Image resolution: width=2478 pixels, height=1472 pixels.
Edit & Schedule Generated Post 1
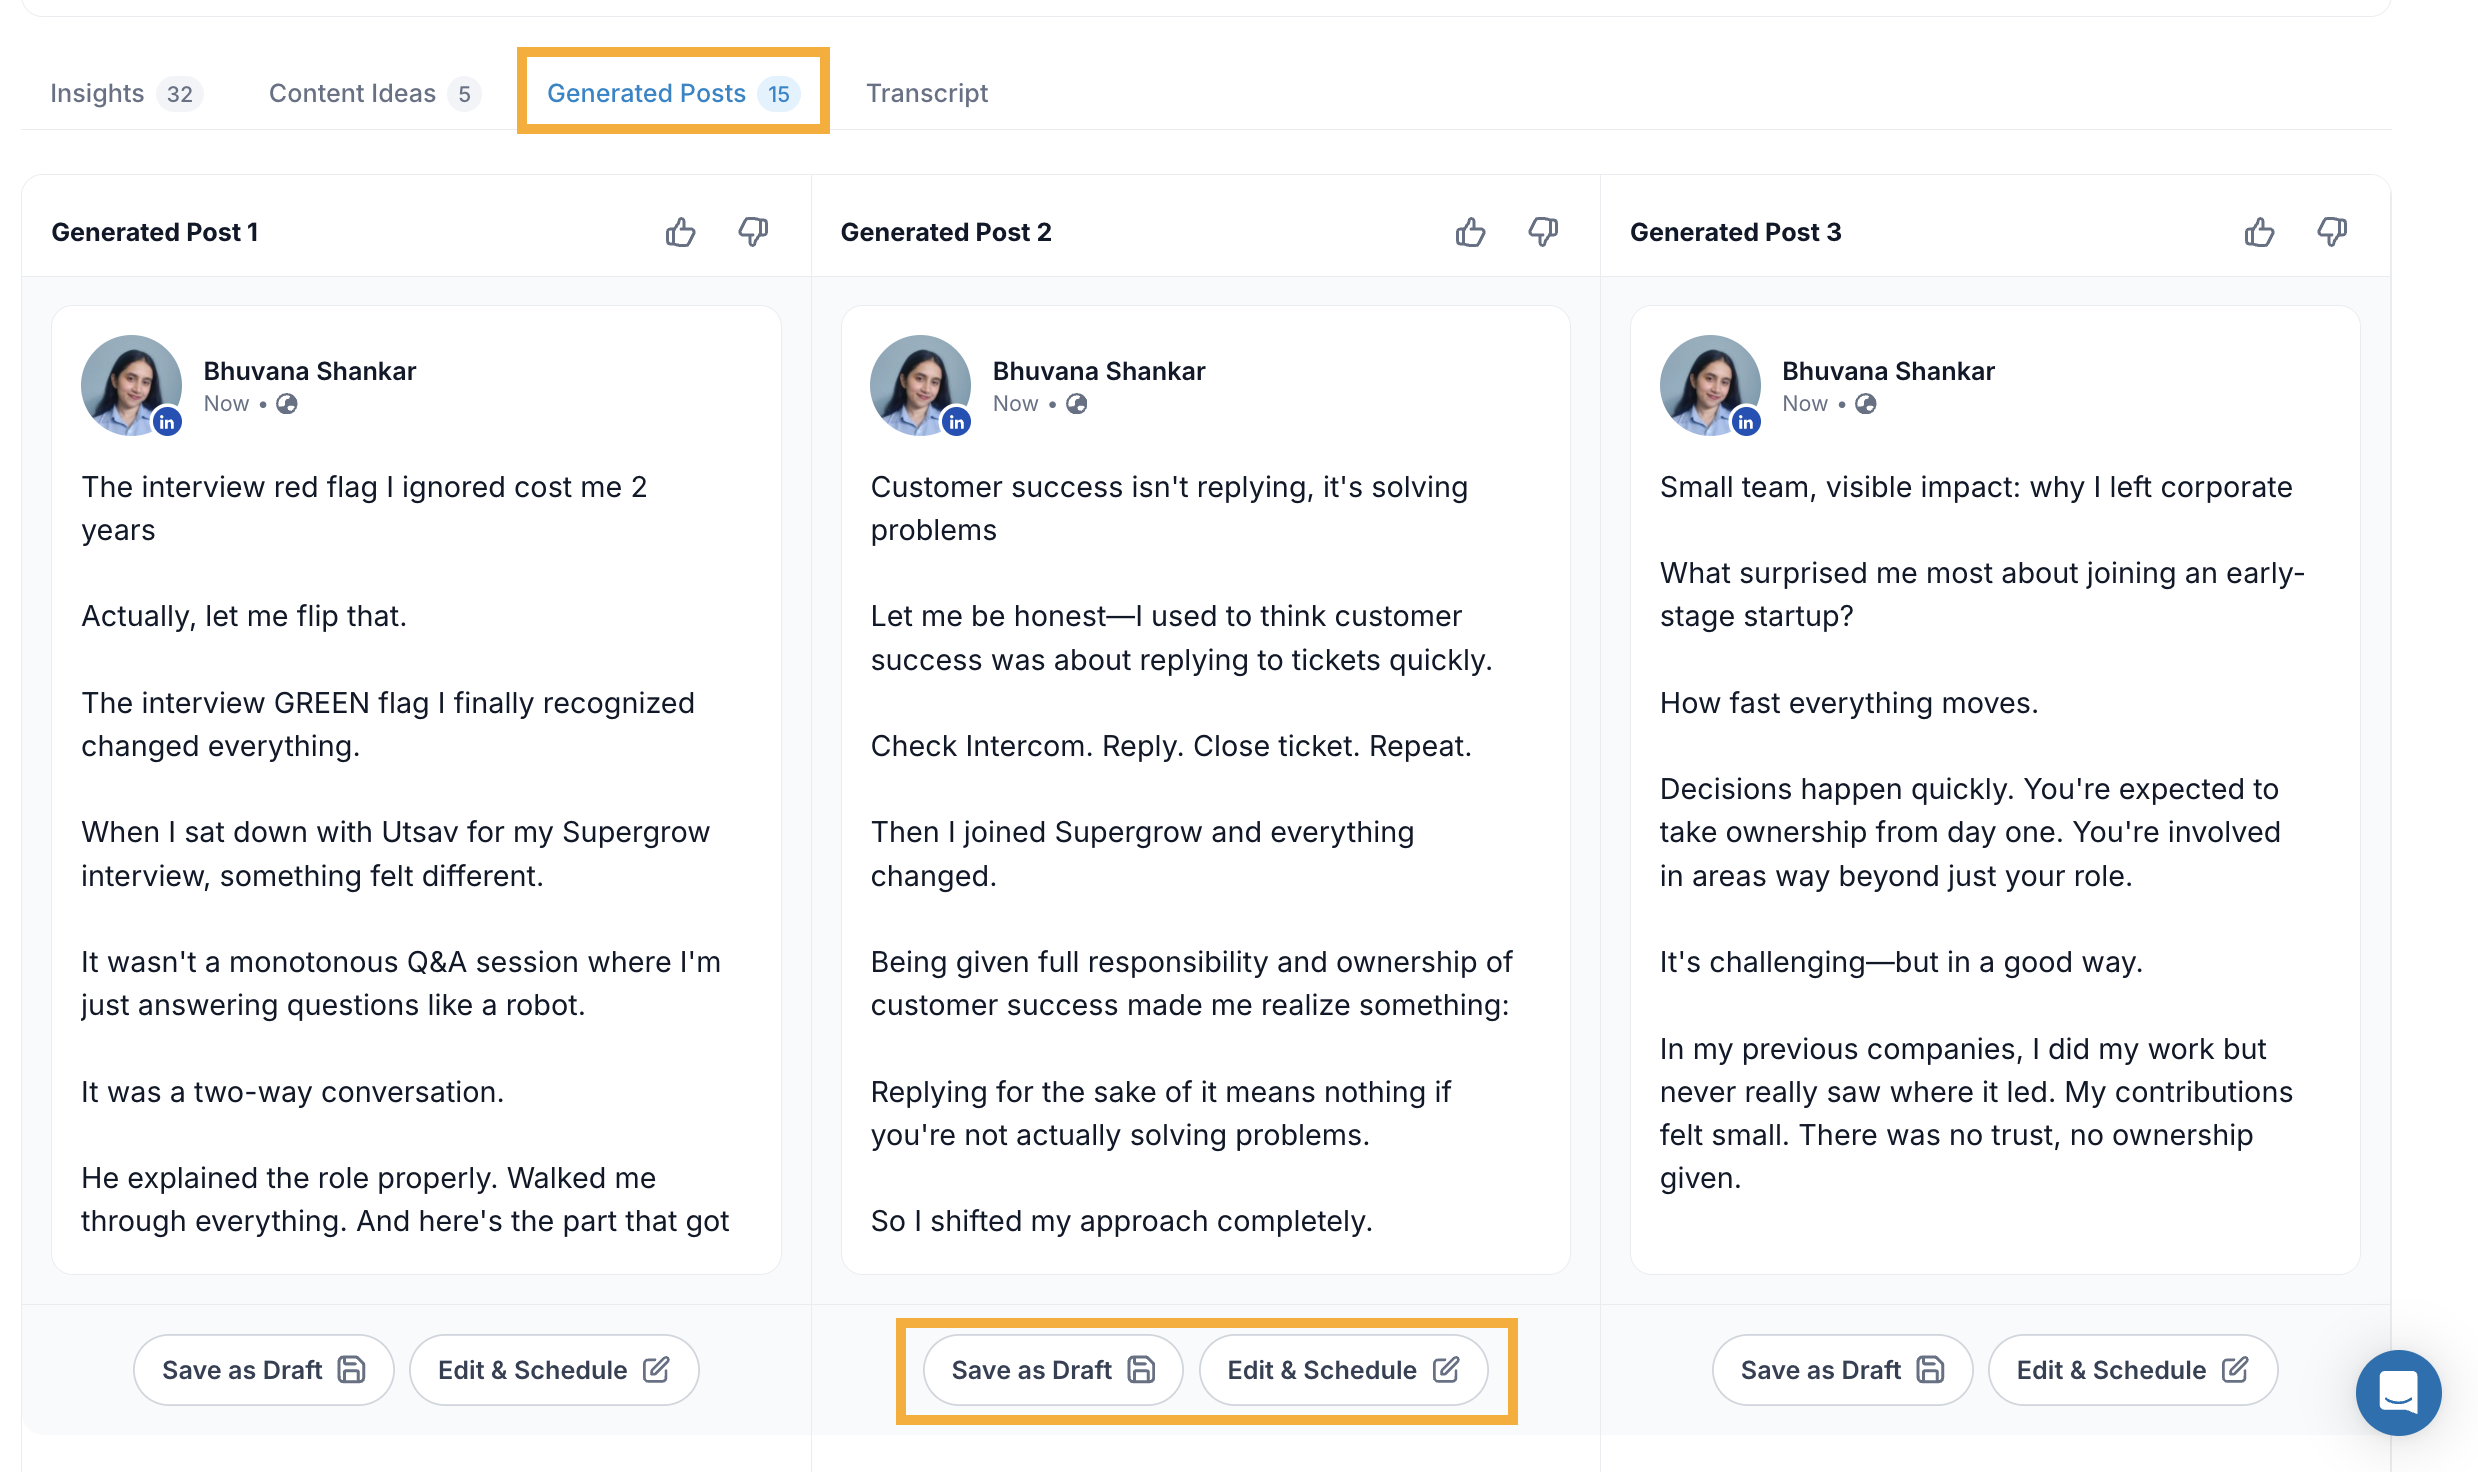[554, 1370]
